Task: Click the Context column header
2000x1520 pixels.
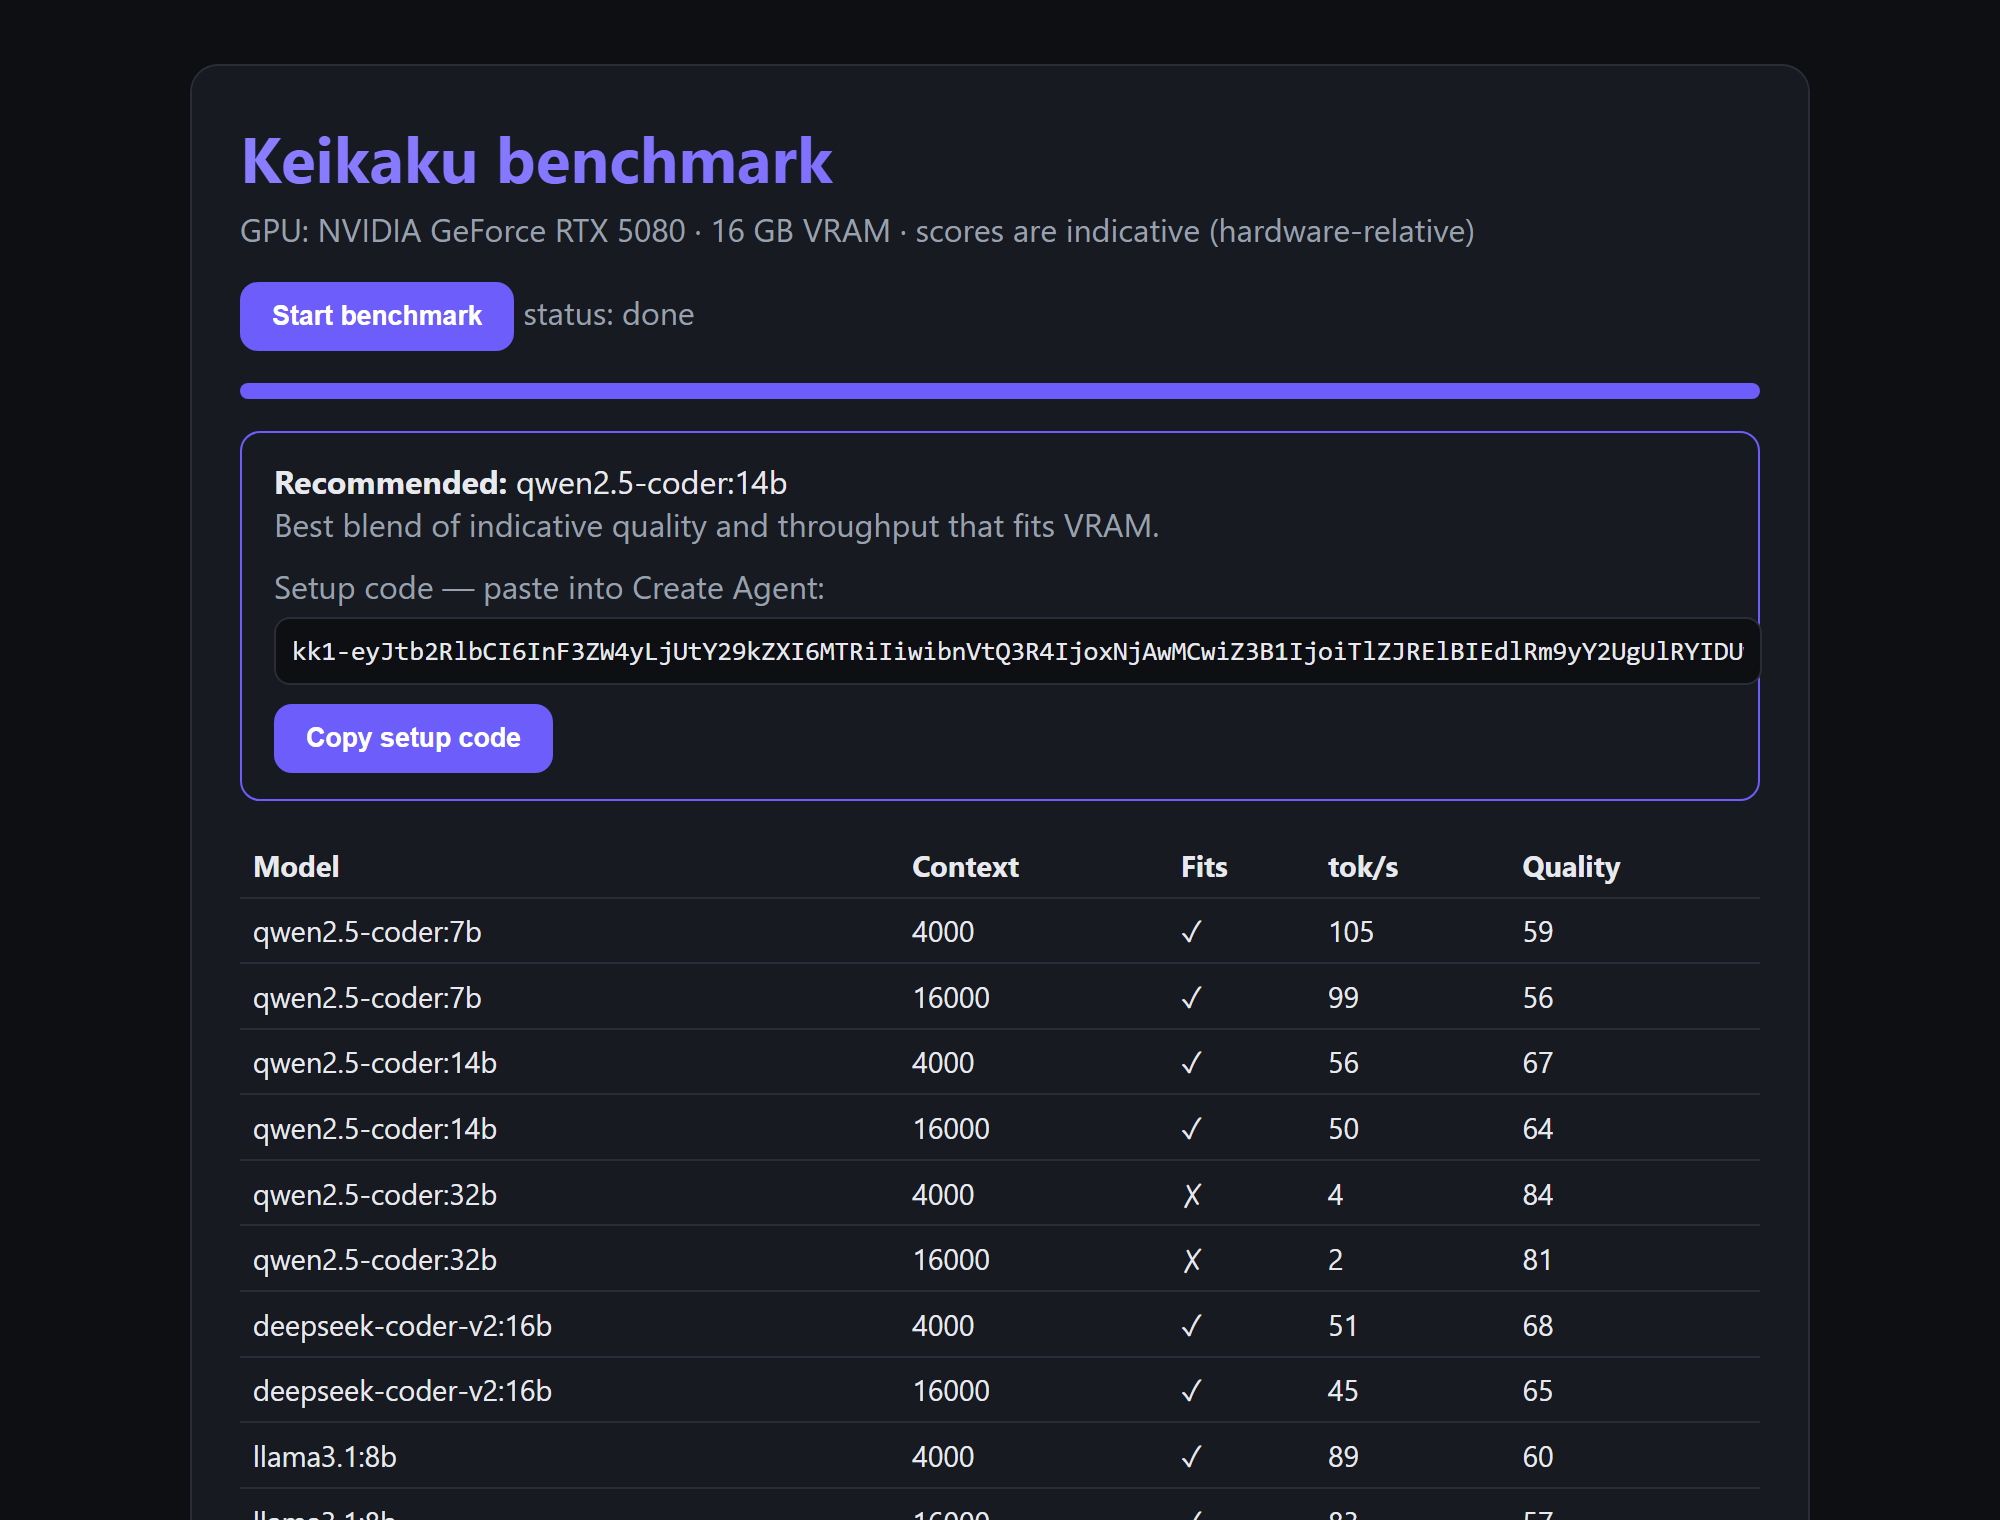Action: pyautogui.click(x=965, y=866)
